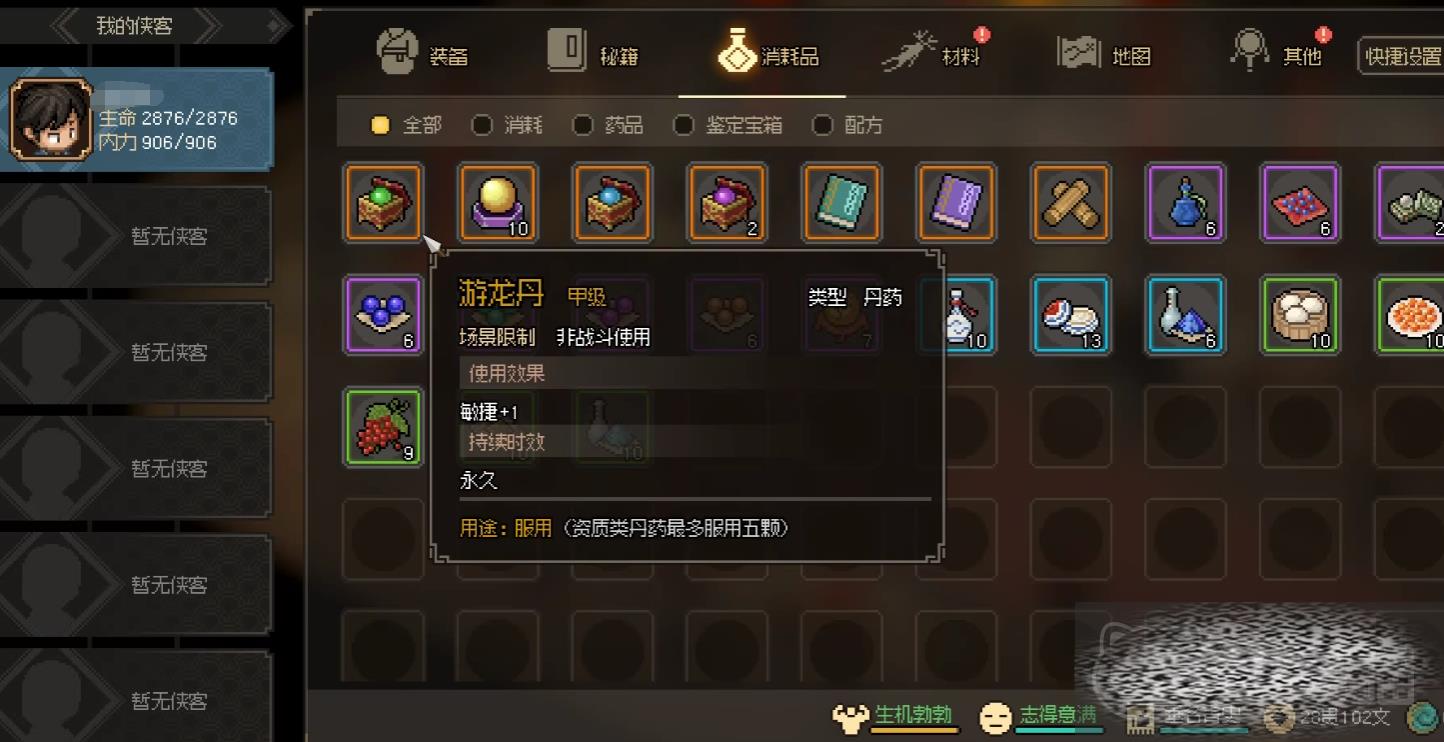Pick the bamboo scroll item
The image size is (1444, 742).
point(1071,203)
